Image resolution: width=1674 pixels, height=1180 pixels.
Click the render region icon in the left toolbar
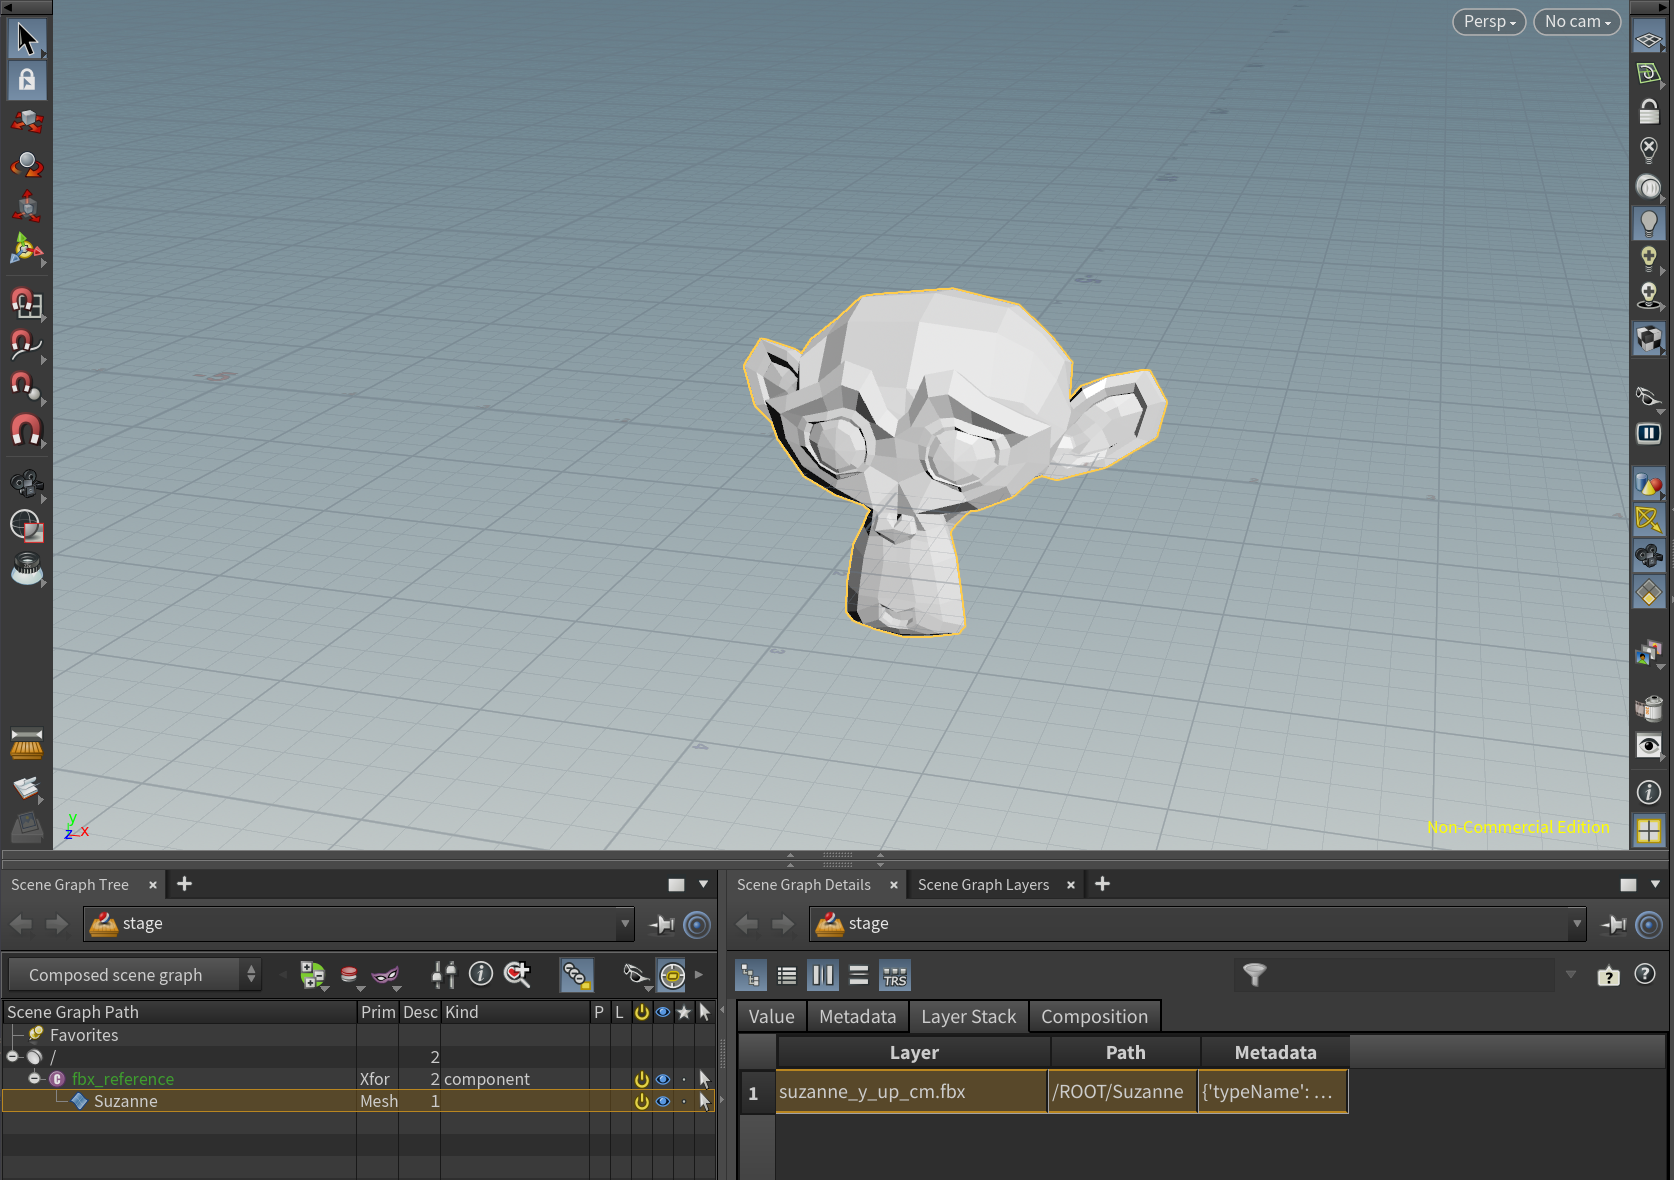tap(26, 526)
